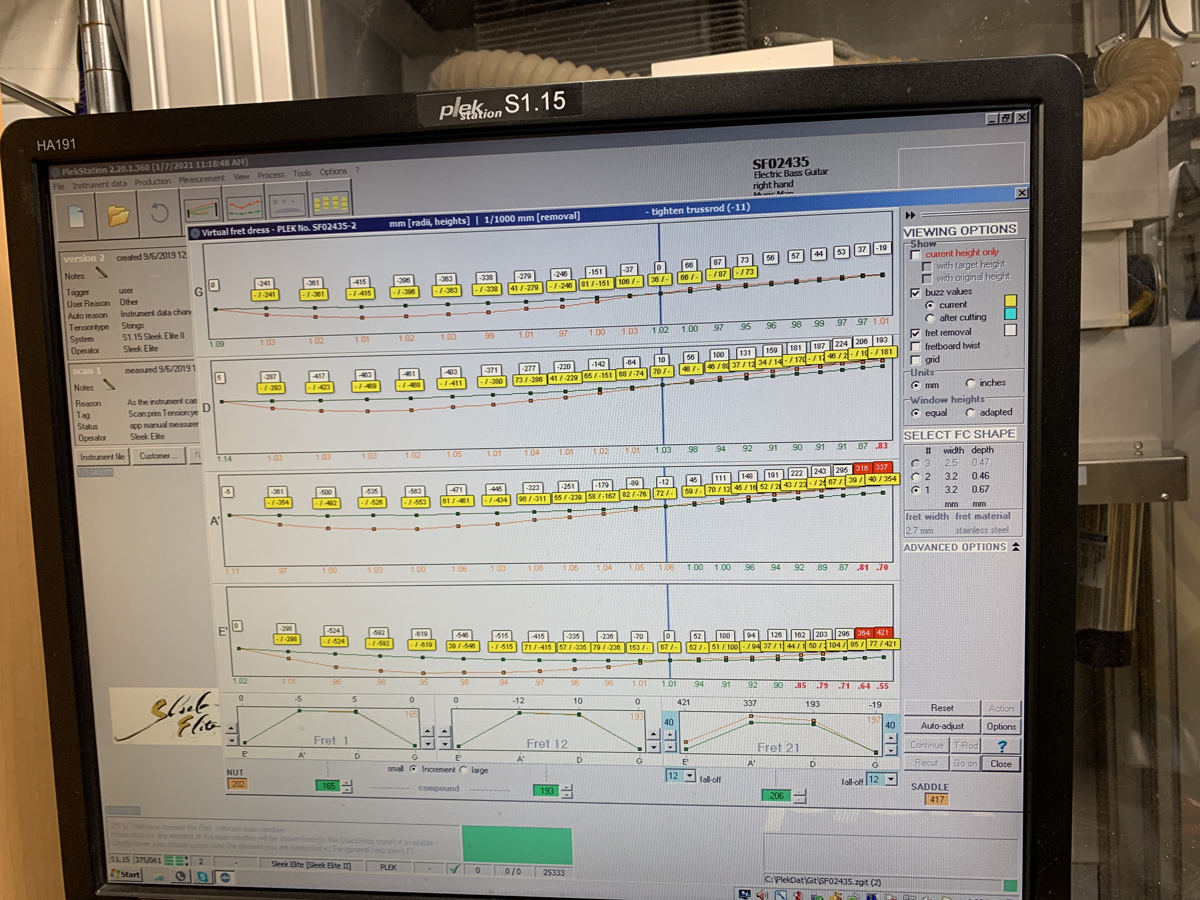The width and height of the screenshot is (1200, 900).
Task: Select FC shape 1 radio button
Action: [x=915, y=489]
